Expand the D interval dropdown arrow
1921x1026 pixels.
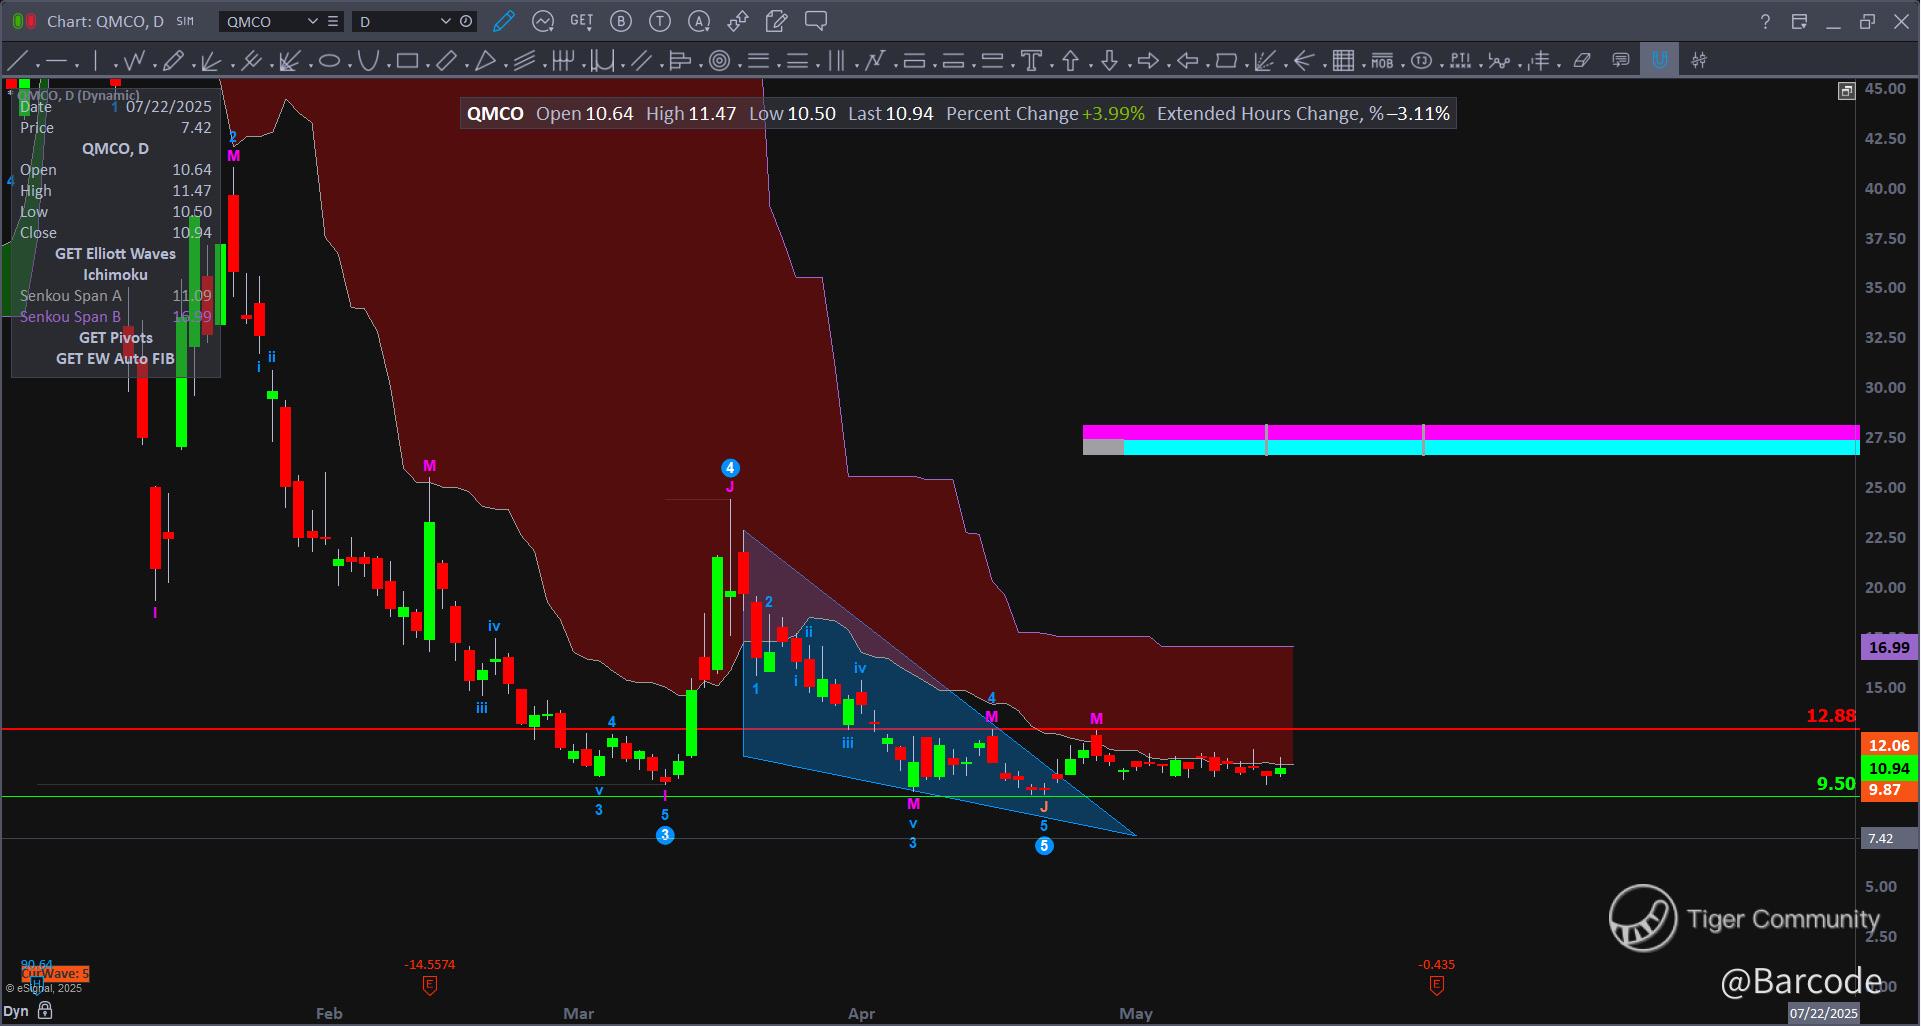[x=446, y=21]
